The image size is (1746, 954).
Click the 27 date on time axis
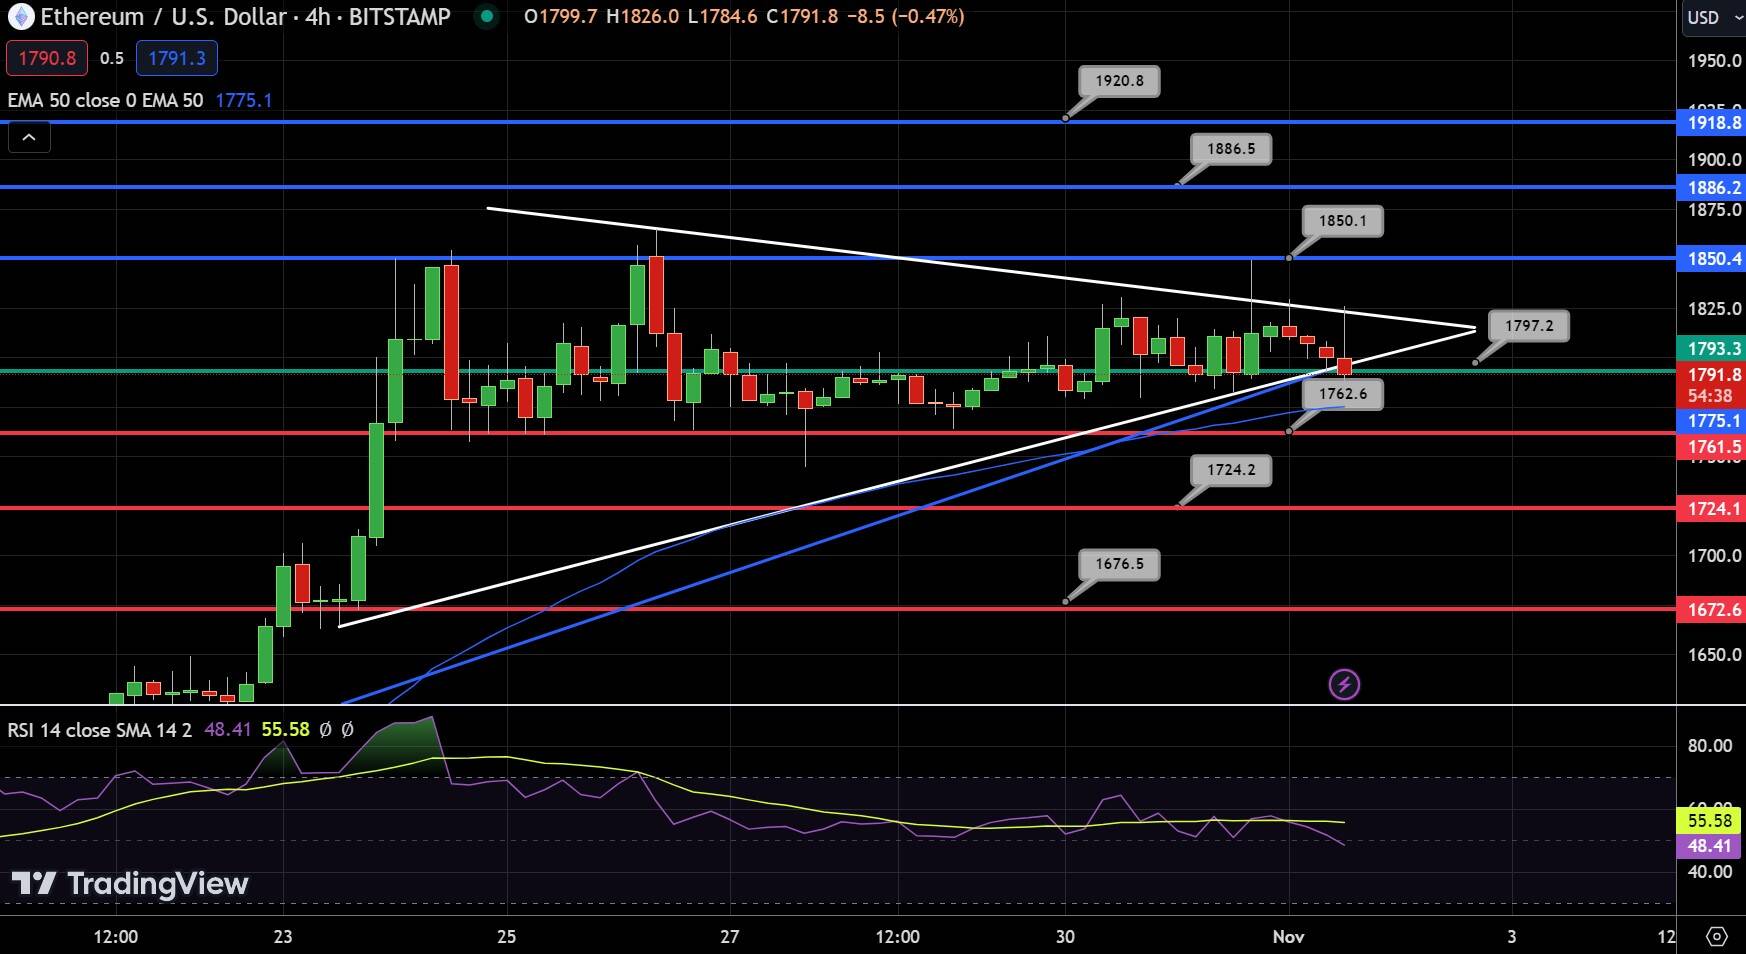[730, 937]
